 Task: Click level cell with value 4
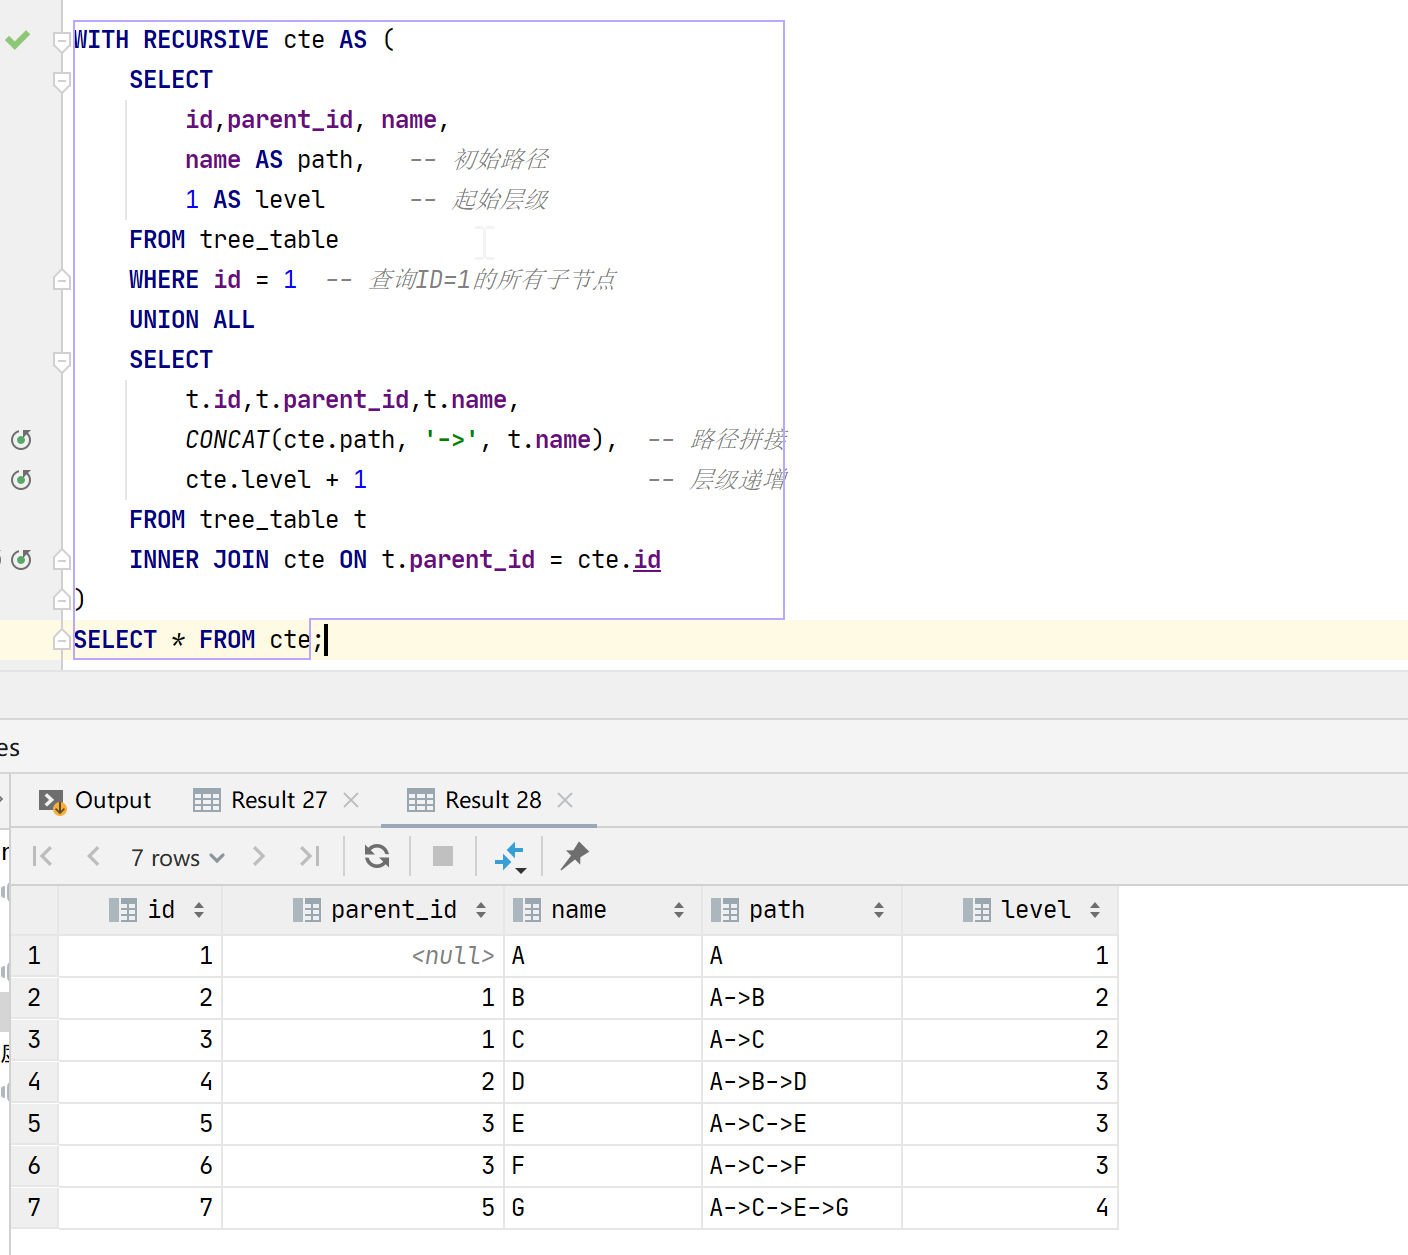point(1010,1208)
